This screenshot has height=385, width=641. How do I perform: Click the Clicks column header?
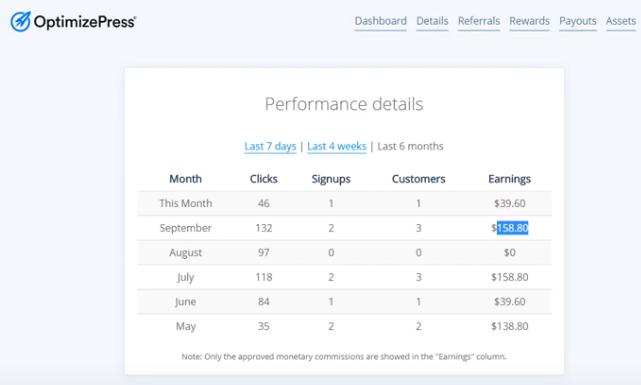click(264, 179)
